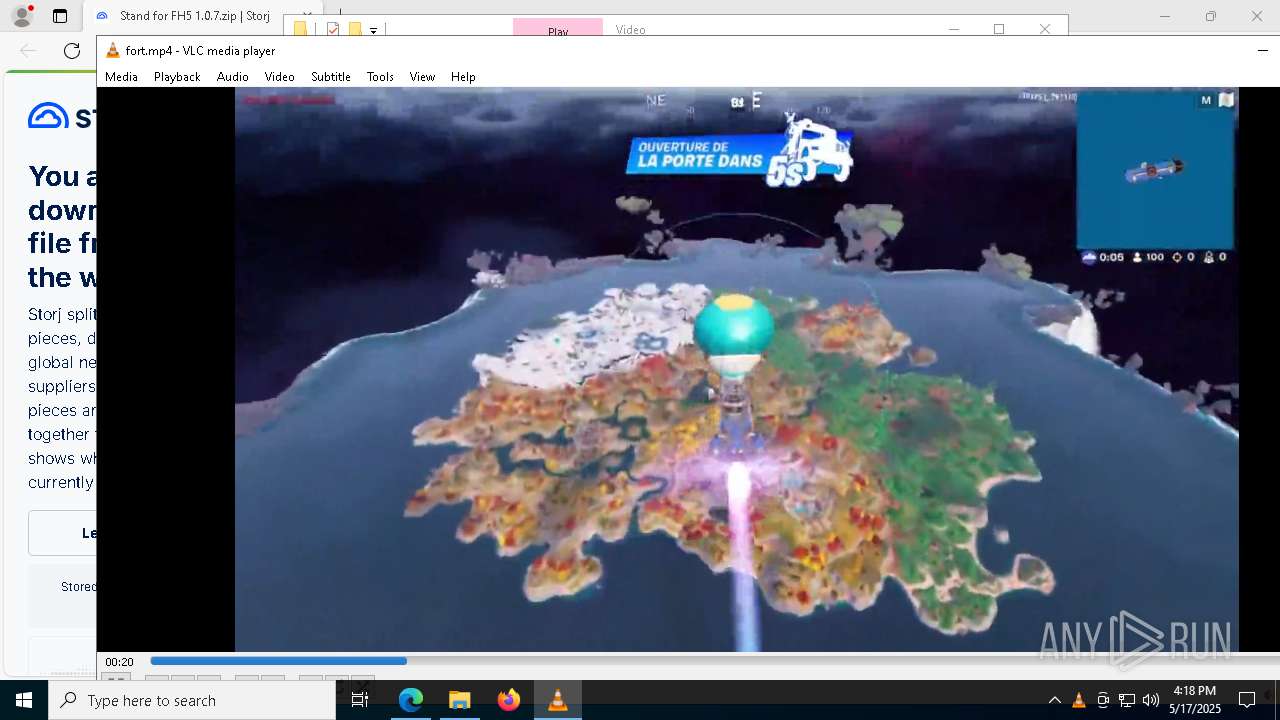Click the New folder icon in File Explorer title bar
The height and width of the screenshot is (720, 1280).
pyautogui.click(x=354, y=29)
